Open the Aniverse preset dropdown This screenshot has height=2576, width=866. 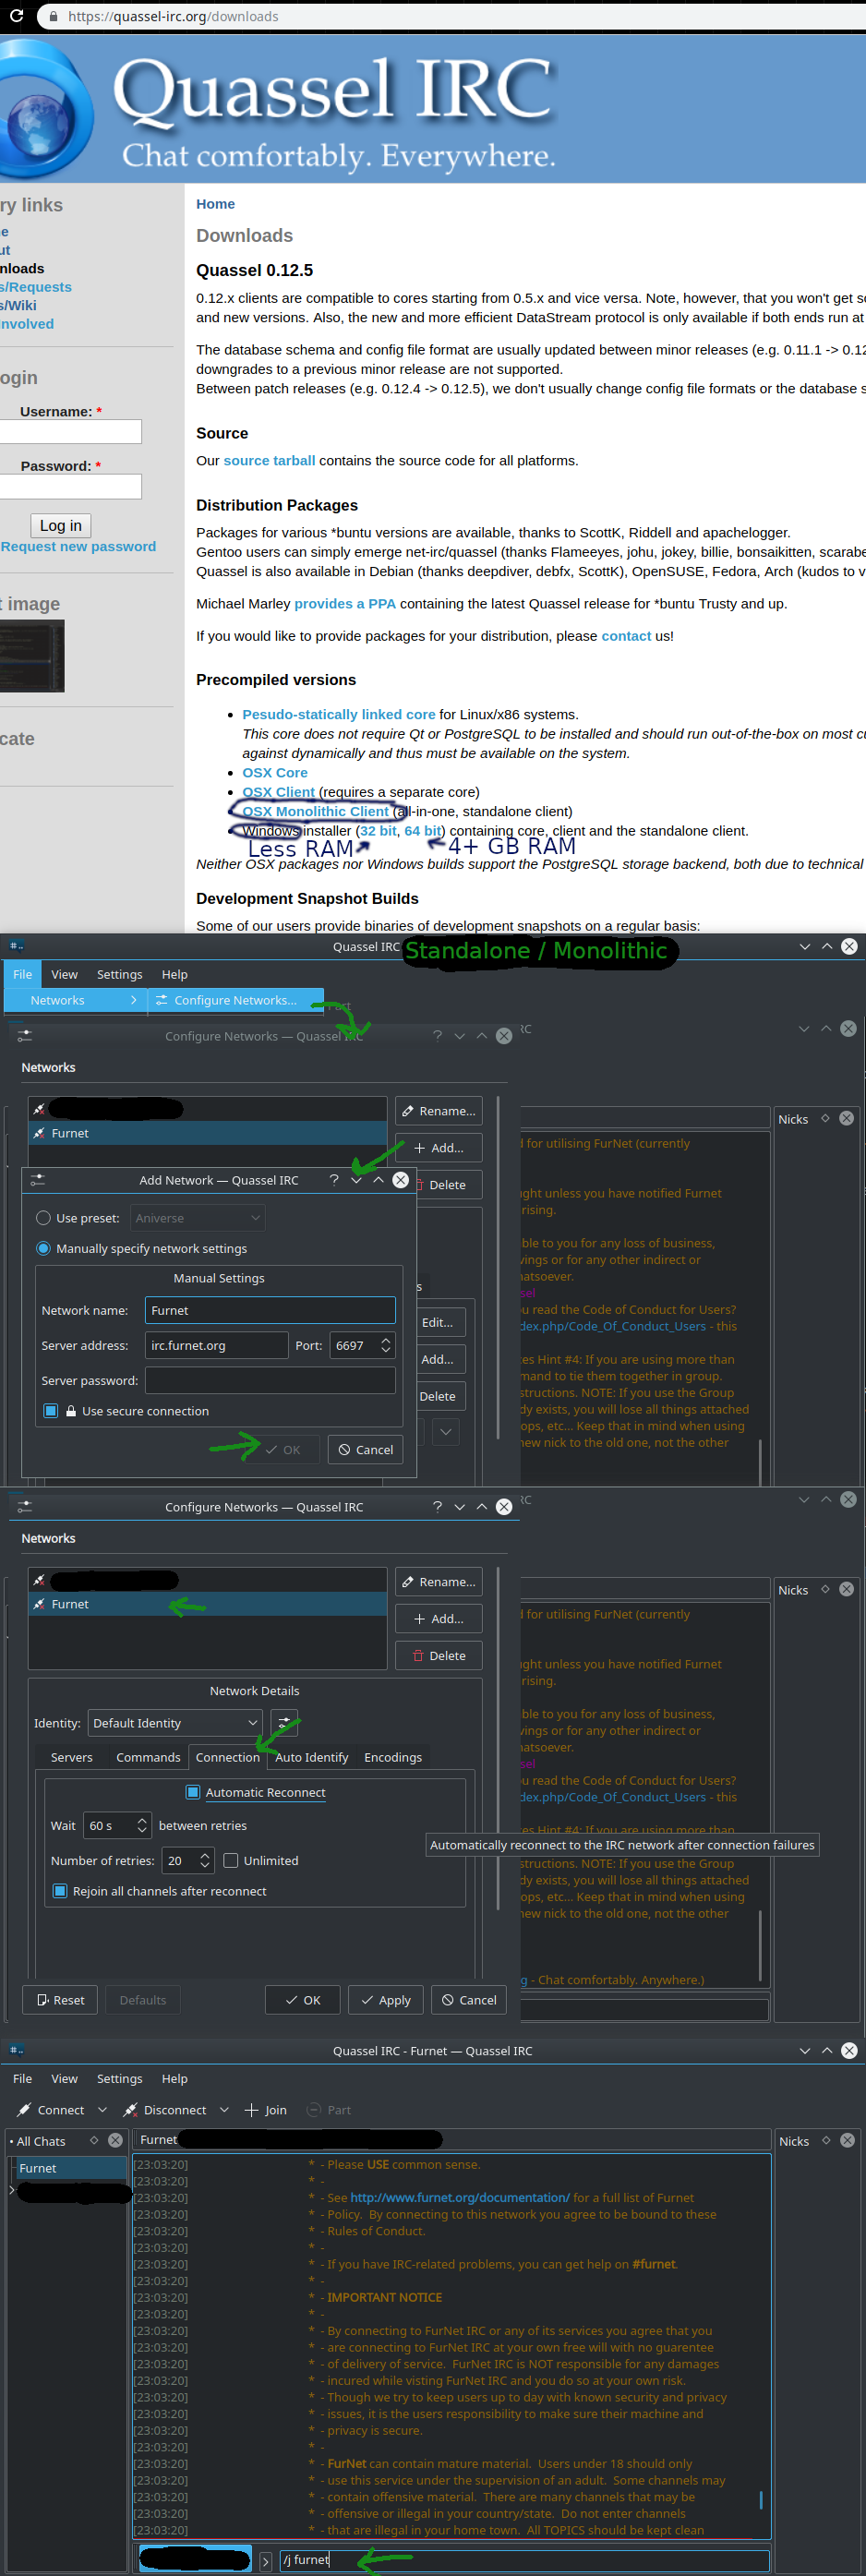pyautogui.click(x=197, y=1218)
